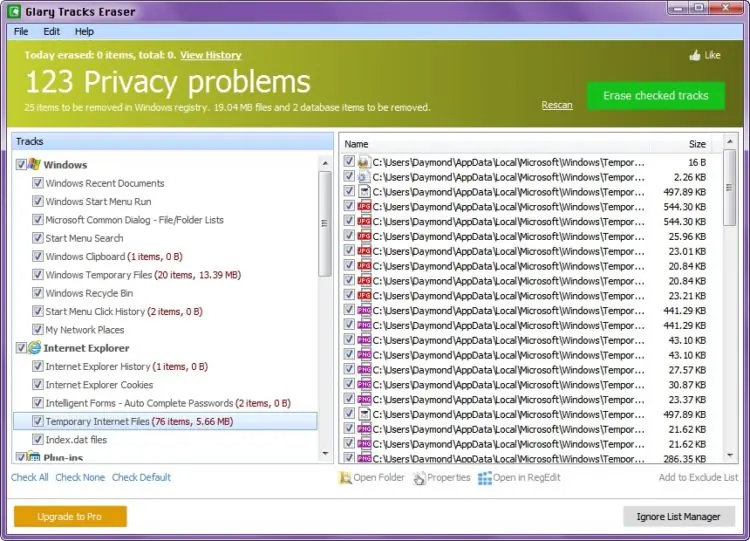Viewport: 750px width, 541px height.
Task: Click the JPG icon of the 25.96 KB file
Action: [x=364, y=236]
